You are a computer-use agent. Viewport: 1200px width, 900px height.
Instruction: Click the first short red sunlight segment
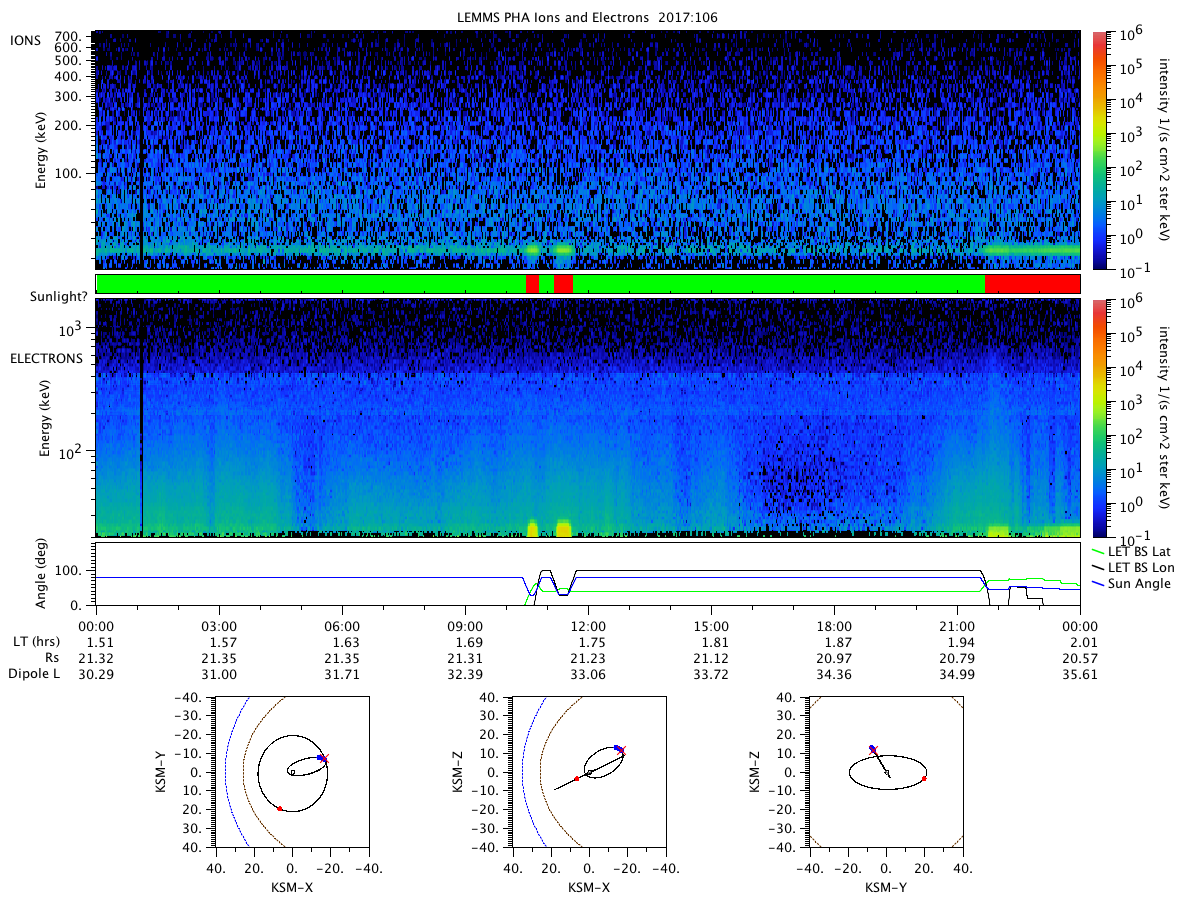532,284
